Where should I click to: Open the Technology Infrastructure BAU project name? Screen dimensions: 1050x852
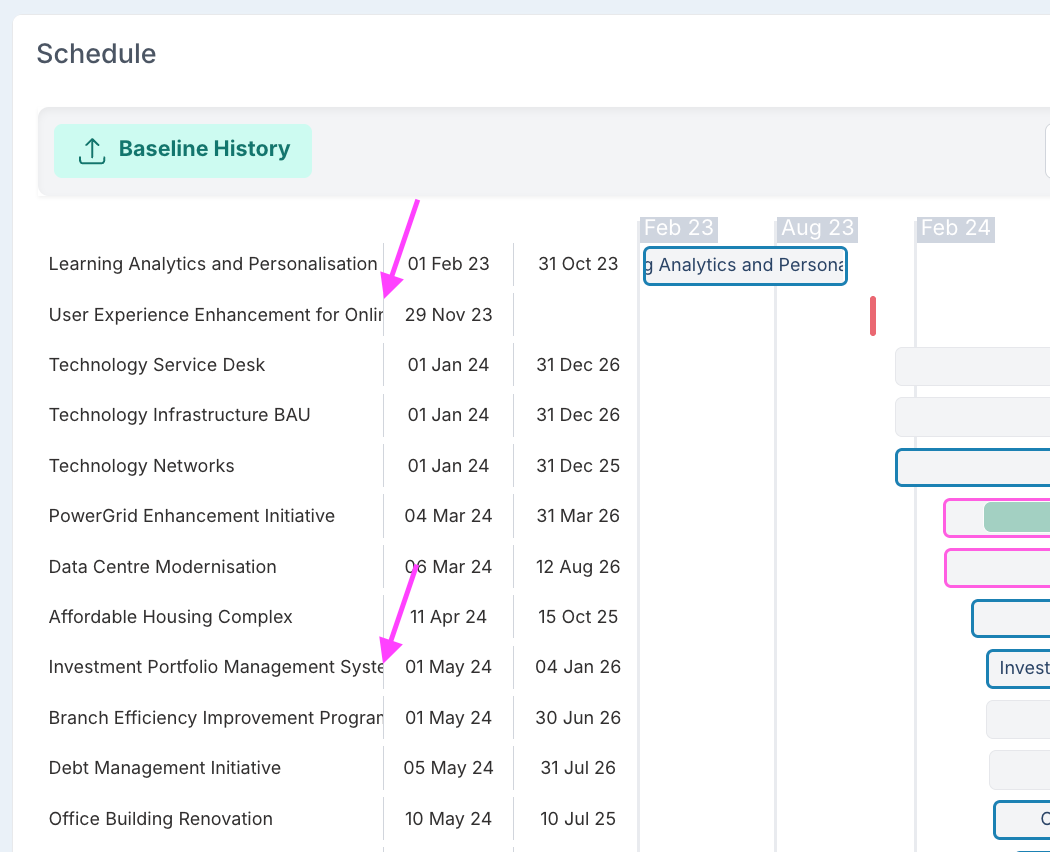pos(180,415)
